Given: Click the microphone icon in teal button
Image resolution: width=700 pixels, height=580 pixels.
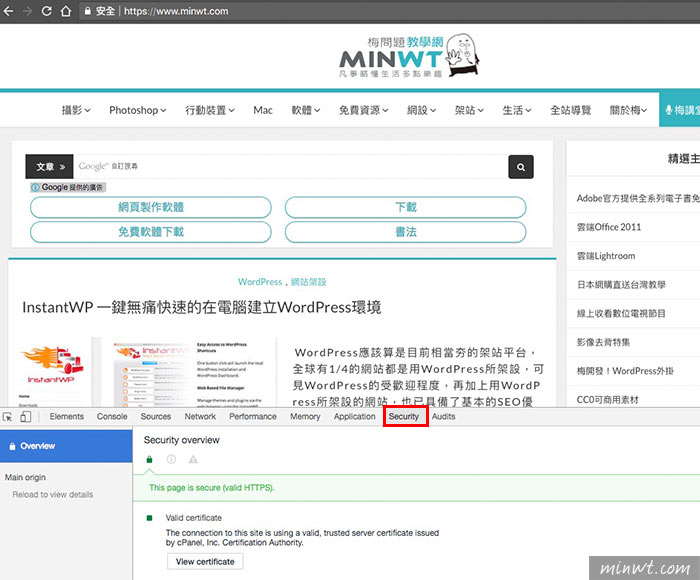Looking at the screenshot, I should click(x=669, y=110).
